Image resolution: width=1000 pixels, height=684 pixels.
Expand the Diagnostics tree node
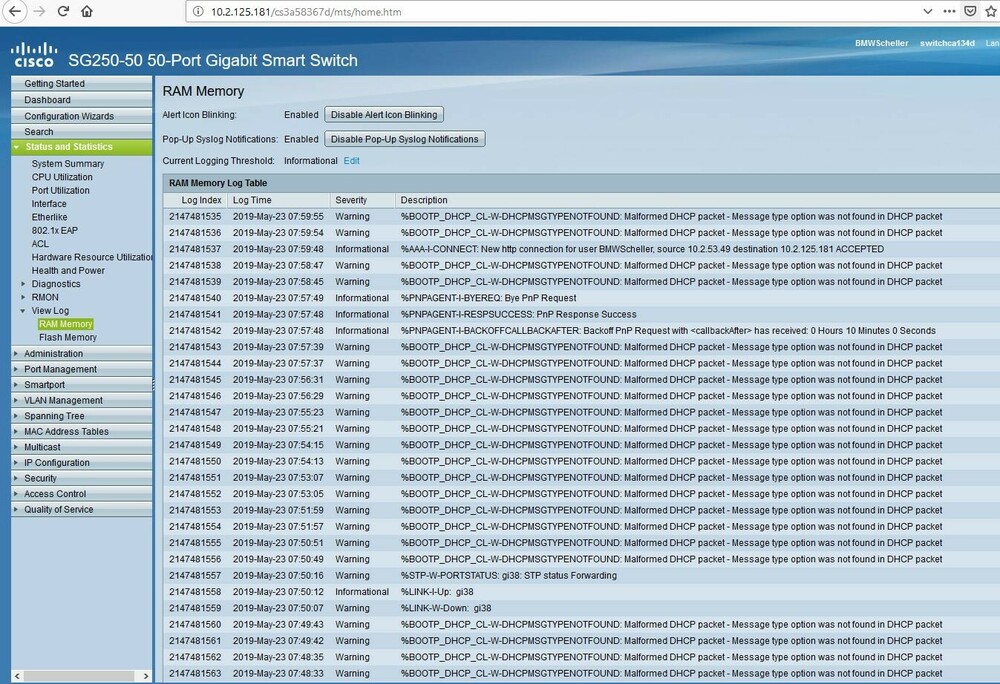pos(24,284)
